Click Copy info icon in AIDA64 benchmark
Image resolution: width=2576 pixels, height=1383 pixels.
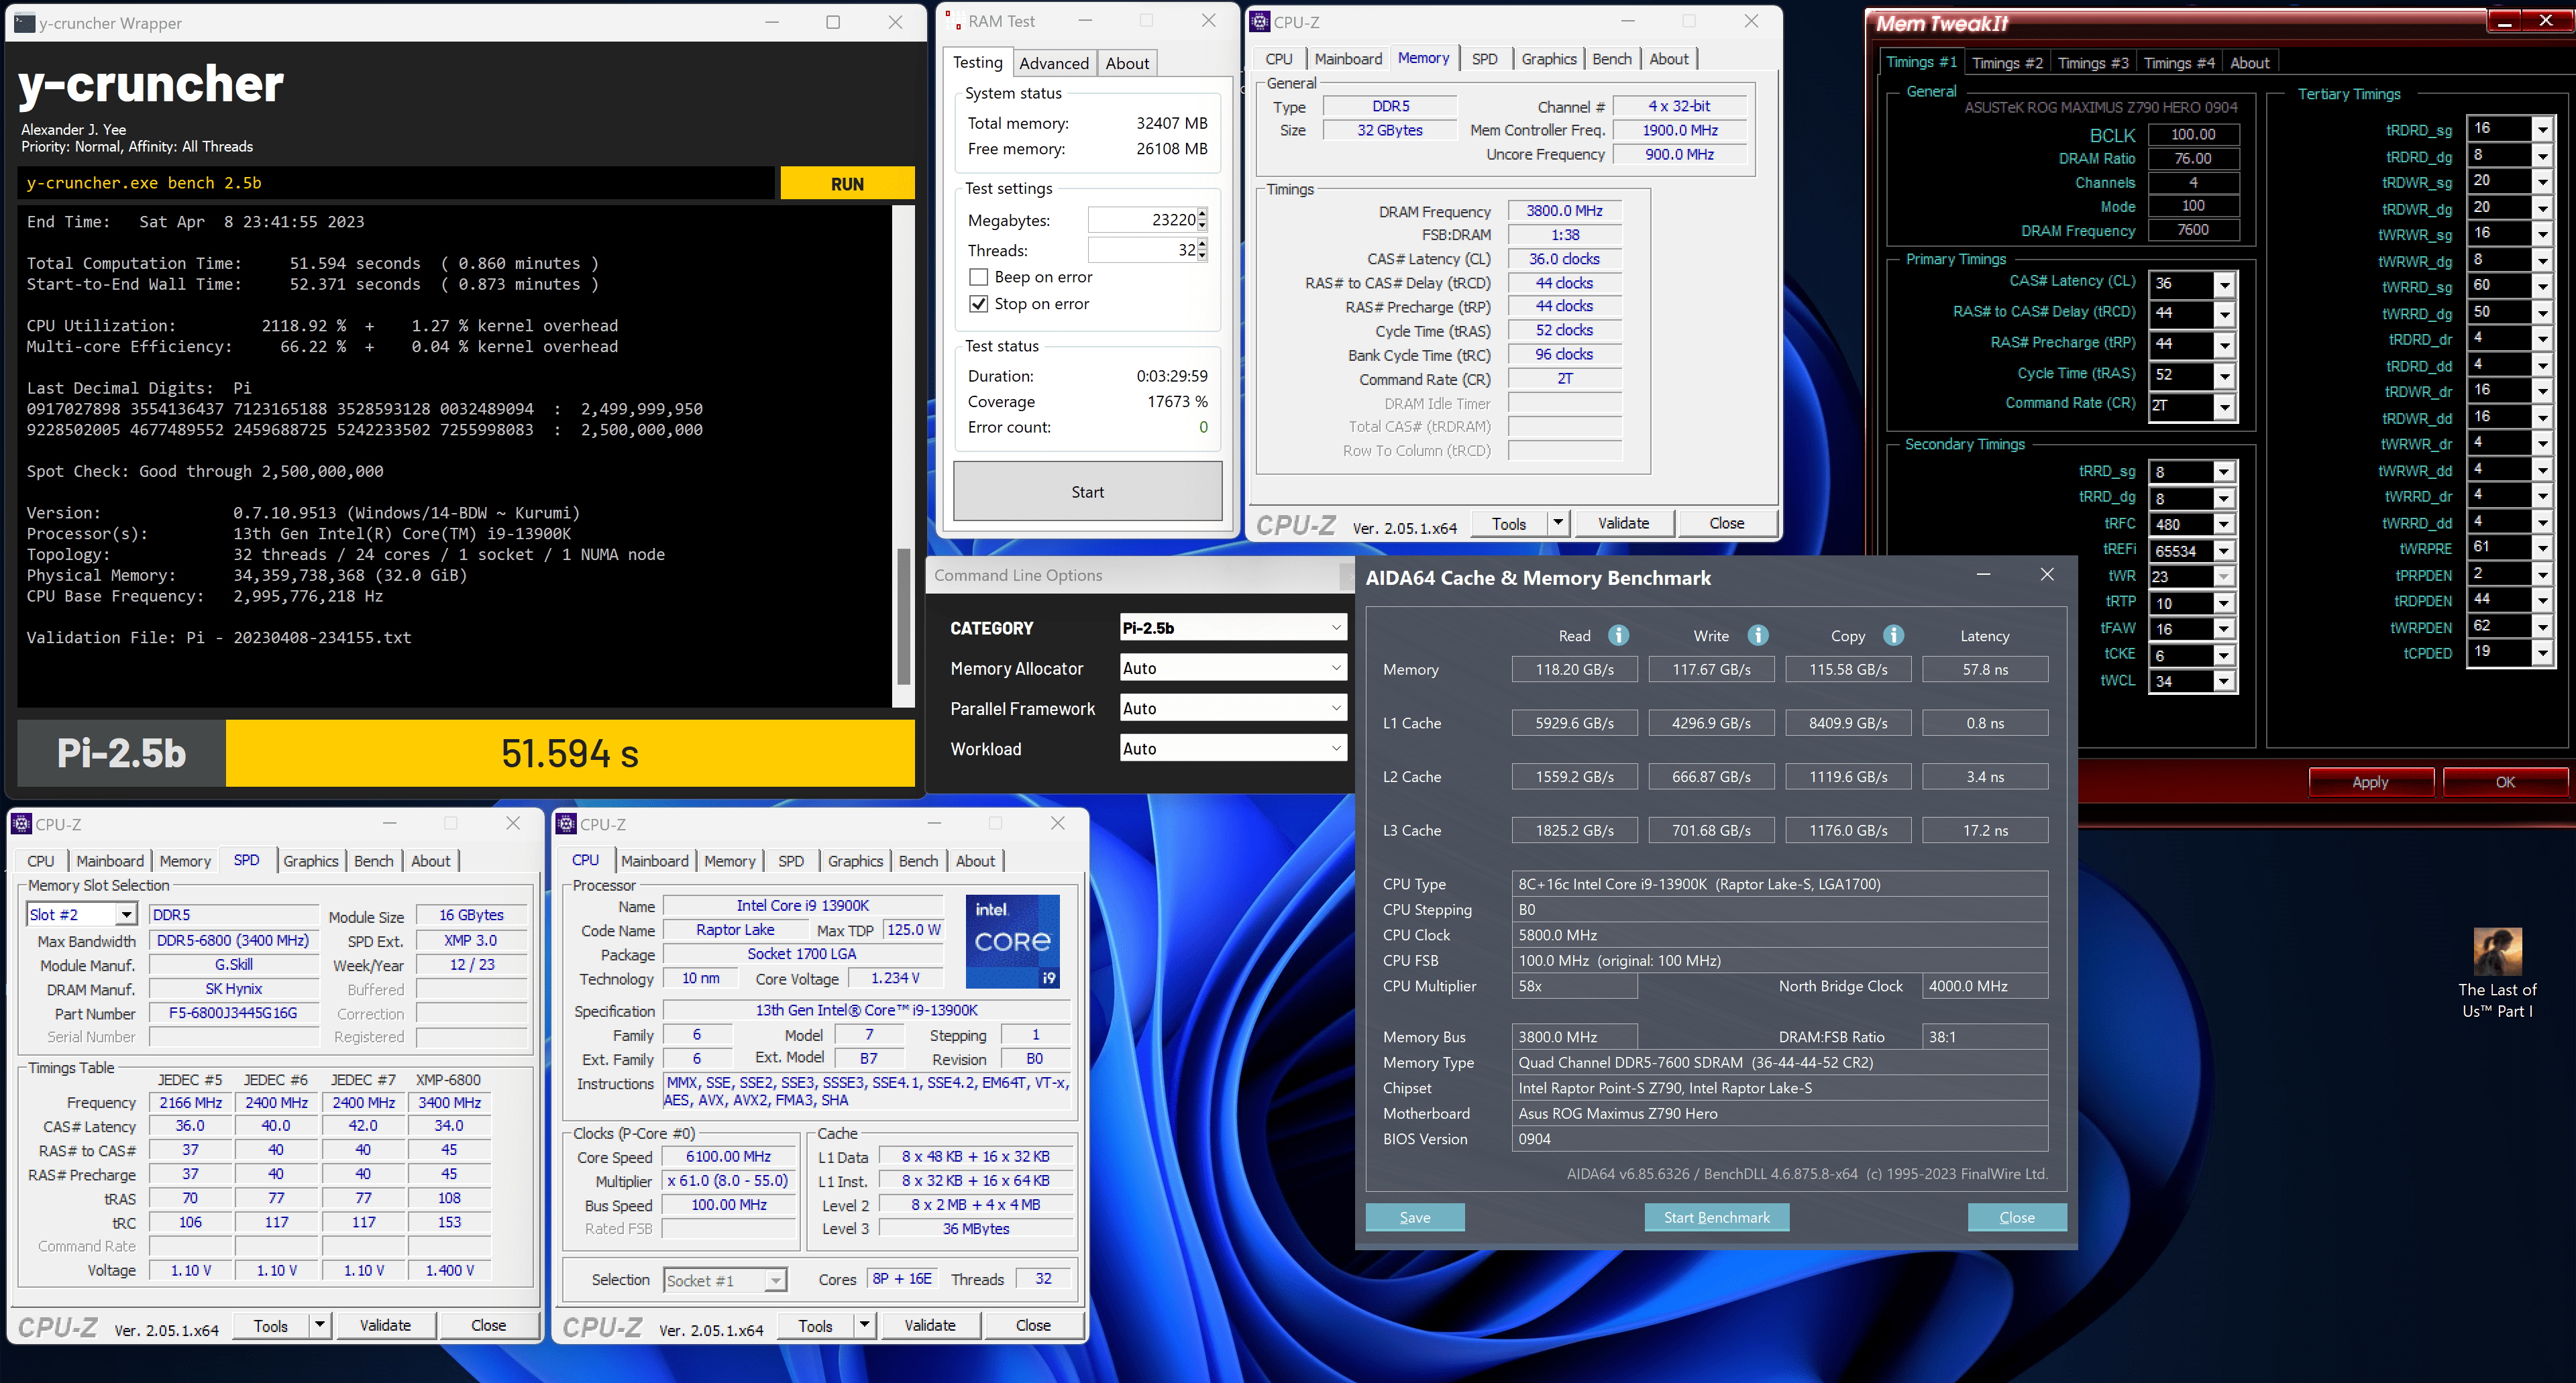(1893, 636)
